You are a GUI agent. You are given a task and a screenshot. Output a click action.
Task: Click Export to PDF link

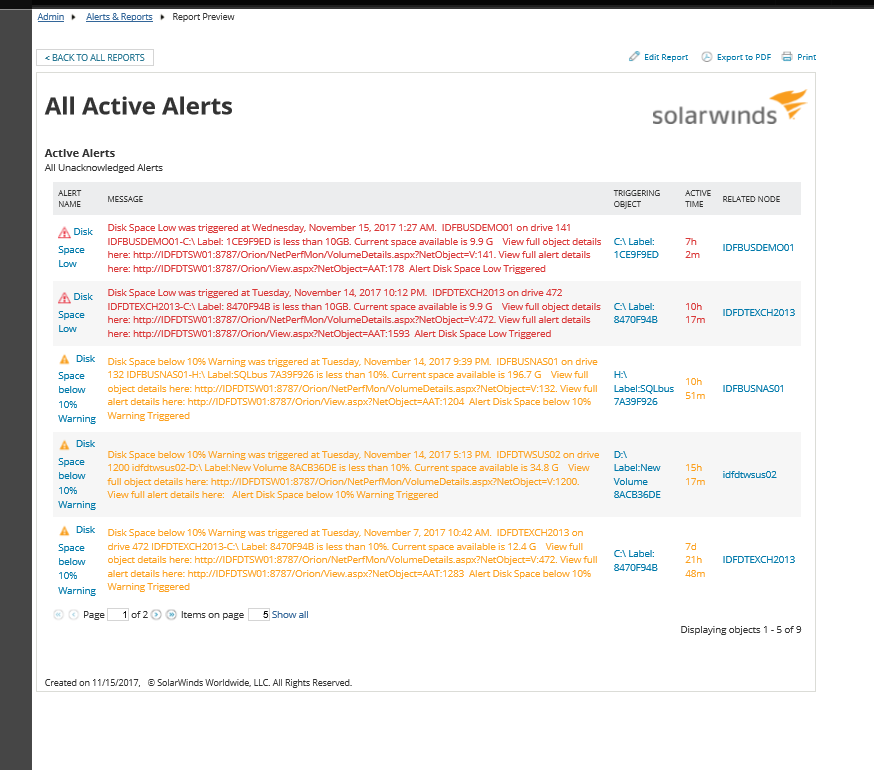(744, 57)
